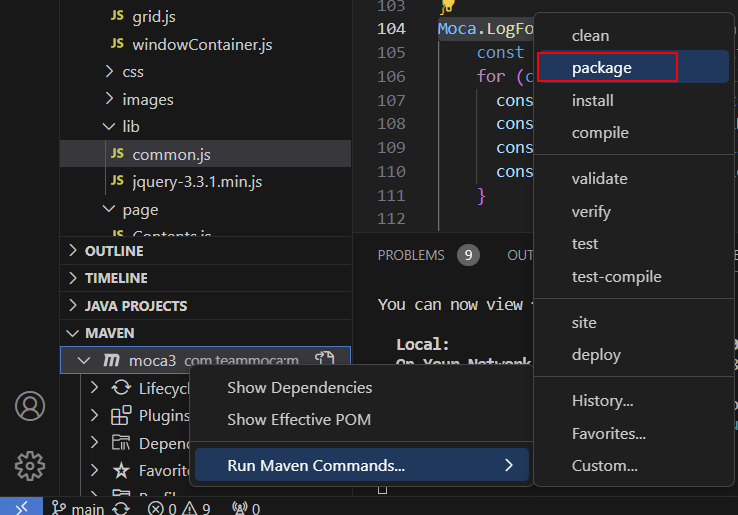Expand the Plugins node
This screenshot has height=515, width=738.
point(94,415)
